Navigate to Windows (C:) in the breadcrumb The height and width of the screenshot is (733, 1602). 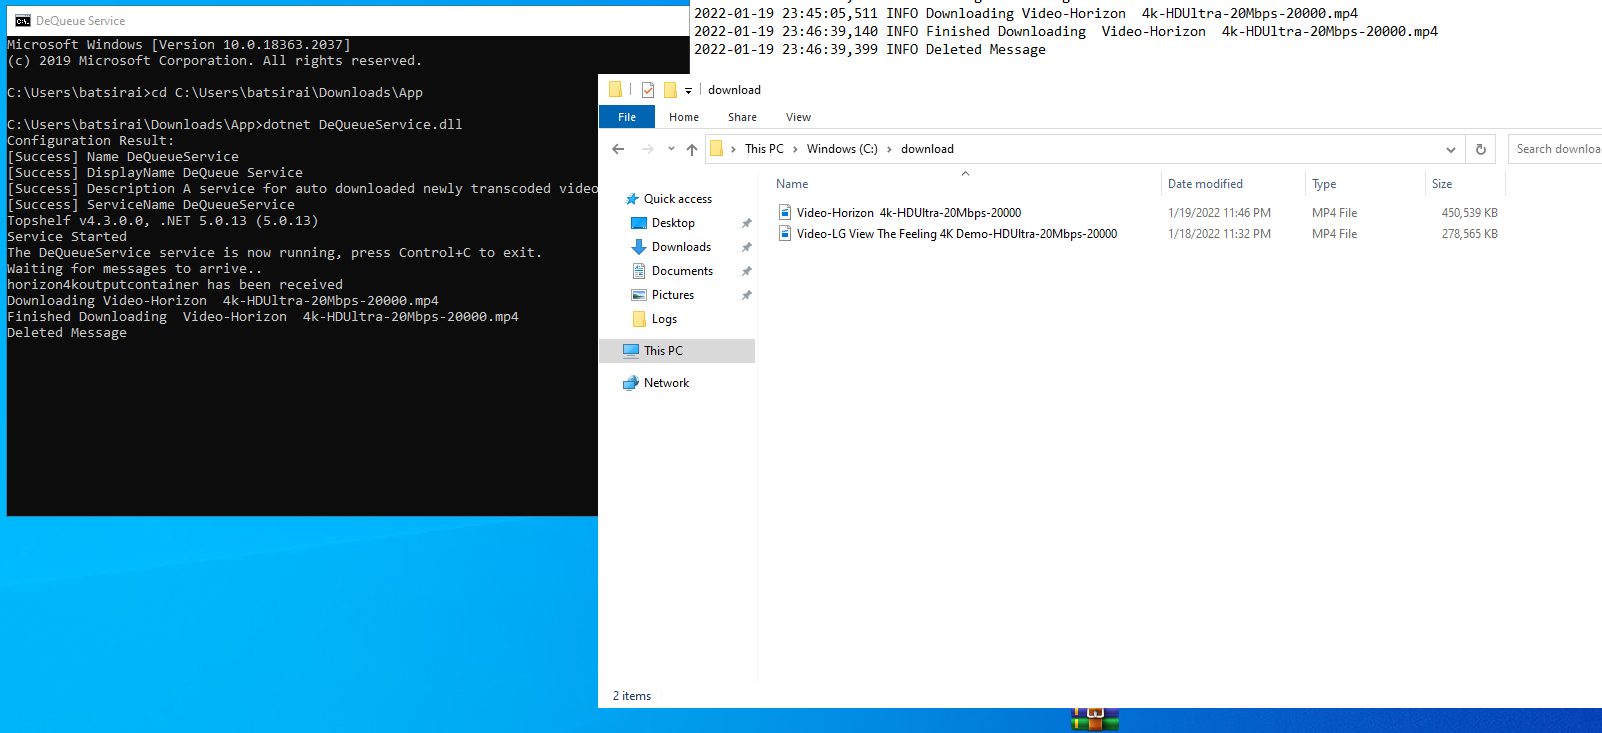point(842,149)
